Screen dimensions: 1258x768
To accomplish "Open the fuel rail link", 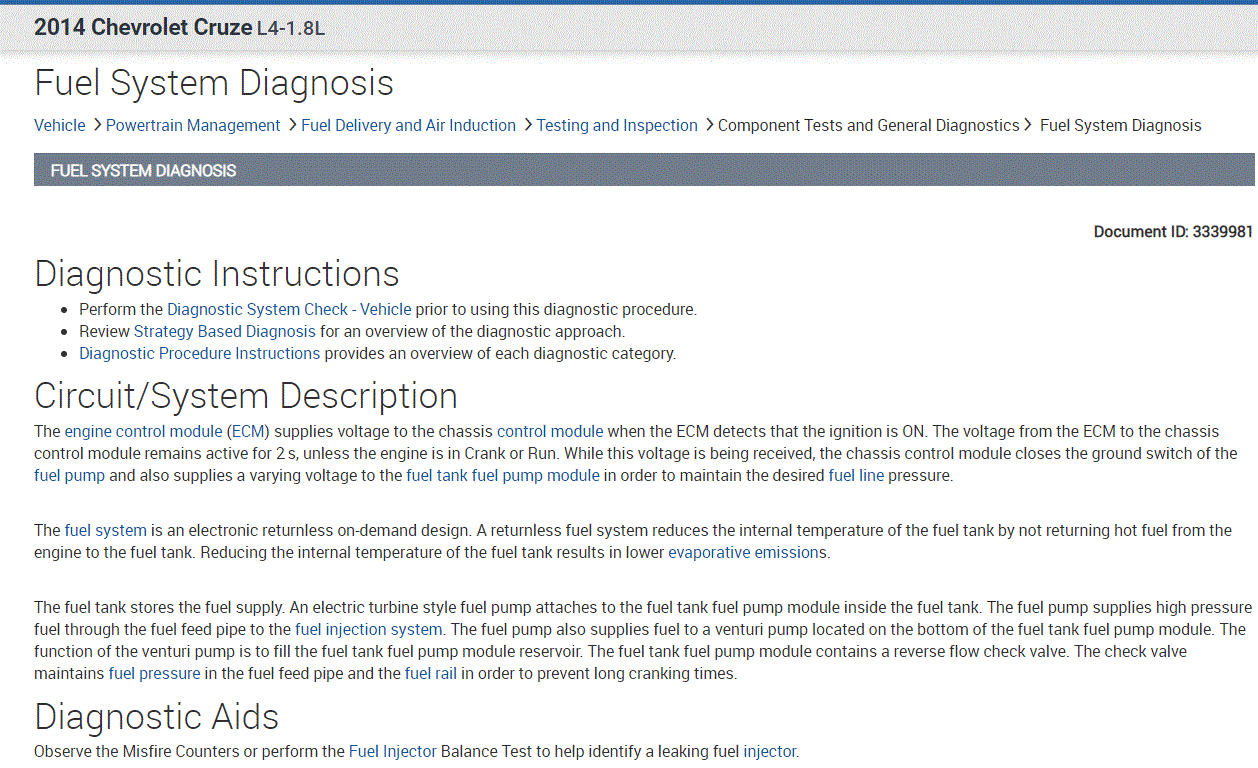I will pyautogui.click(x=432, y=673).
